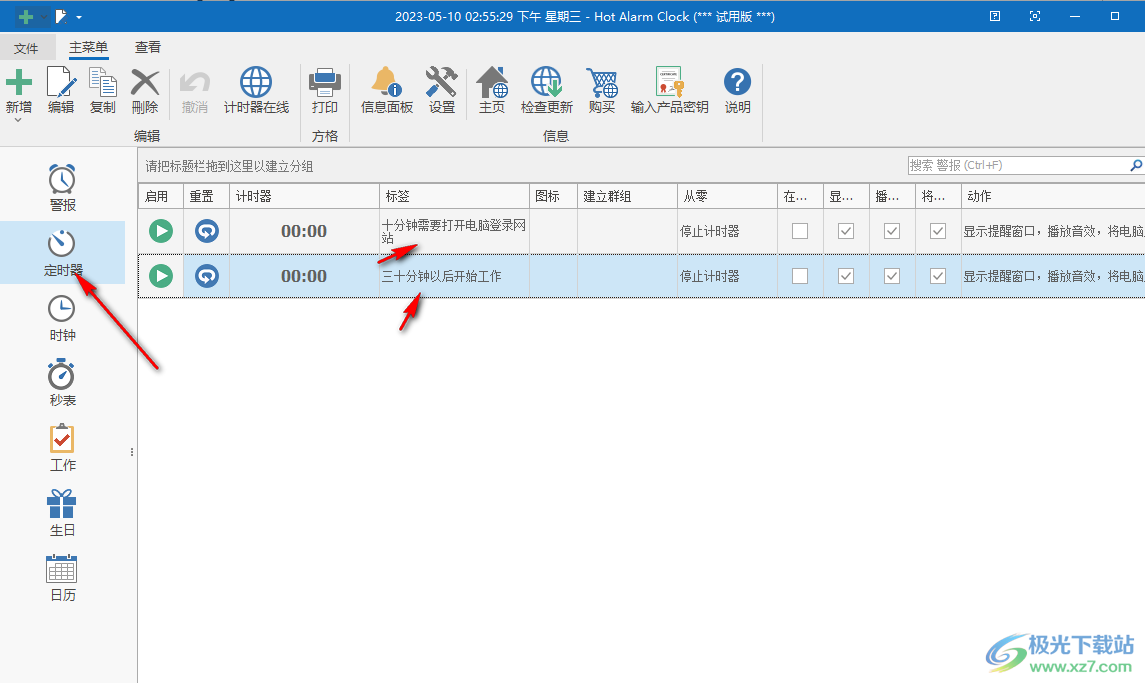The image size is (1145, 683).
Task: Expand the dropdown beside the title bar plus
Action: [43, 16]
